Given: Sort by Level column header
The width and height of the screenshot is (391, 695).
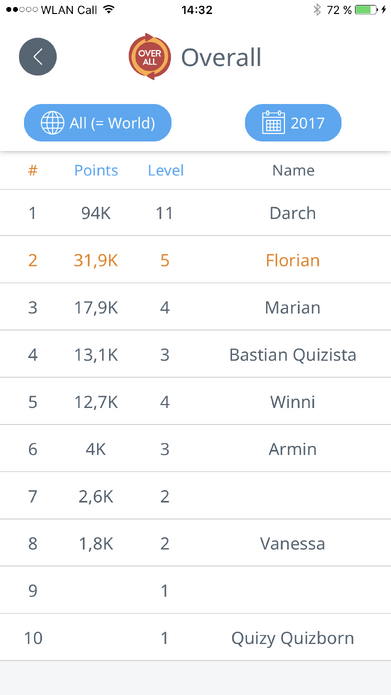Looking at the screenshot, I should click(166, 171).
